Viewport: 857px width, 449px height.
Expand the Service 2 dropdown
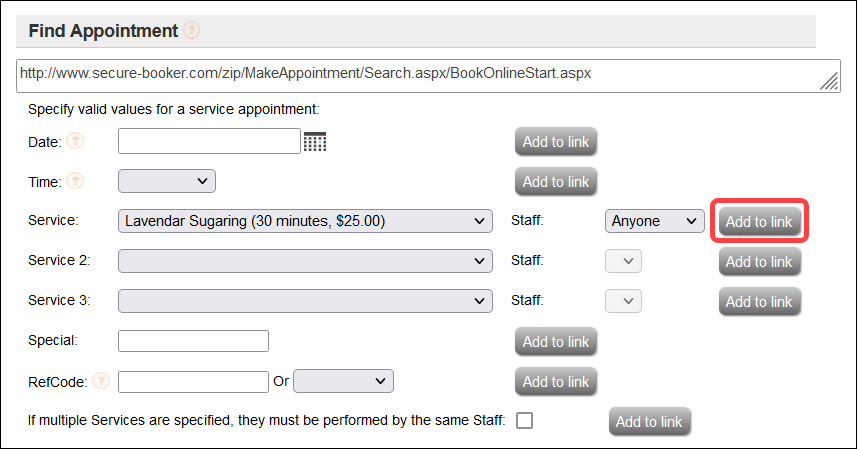pos(305,261)
